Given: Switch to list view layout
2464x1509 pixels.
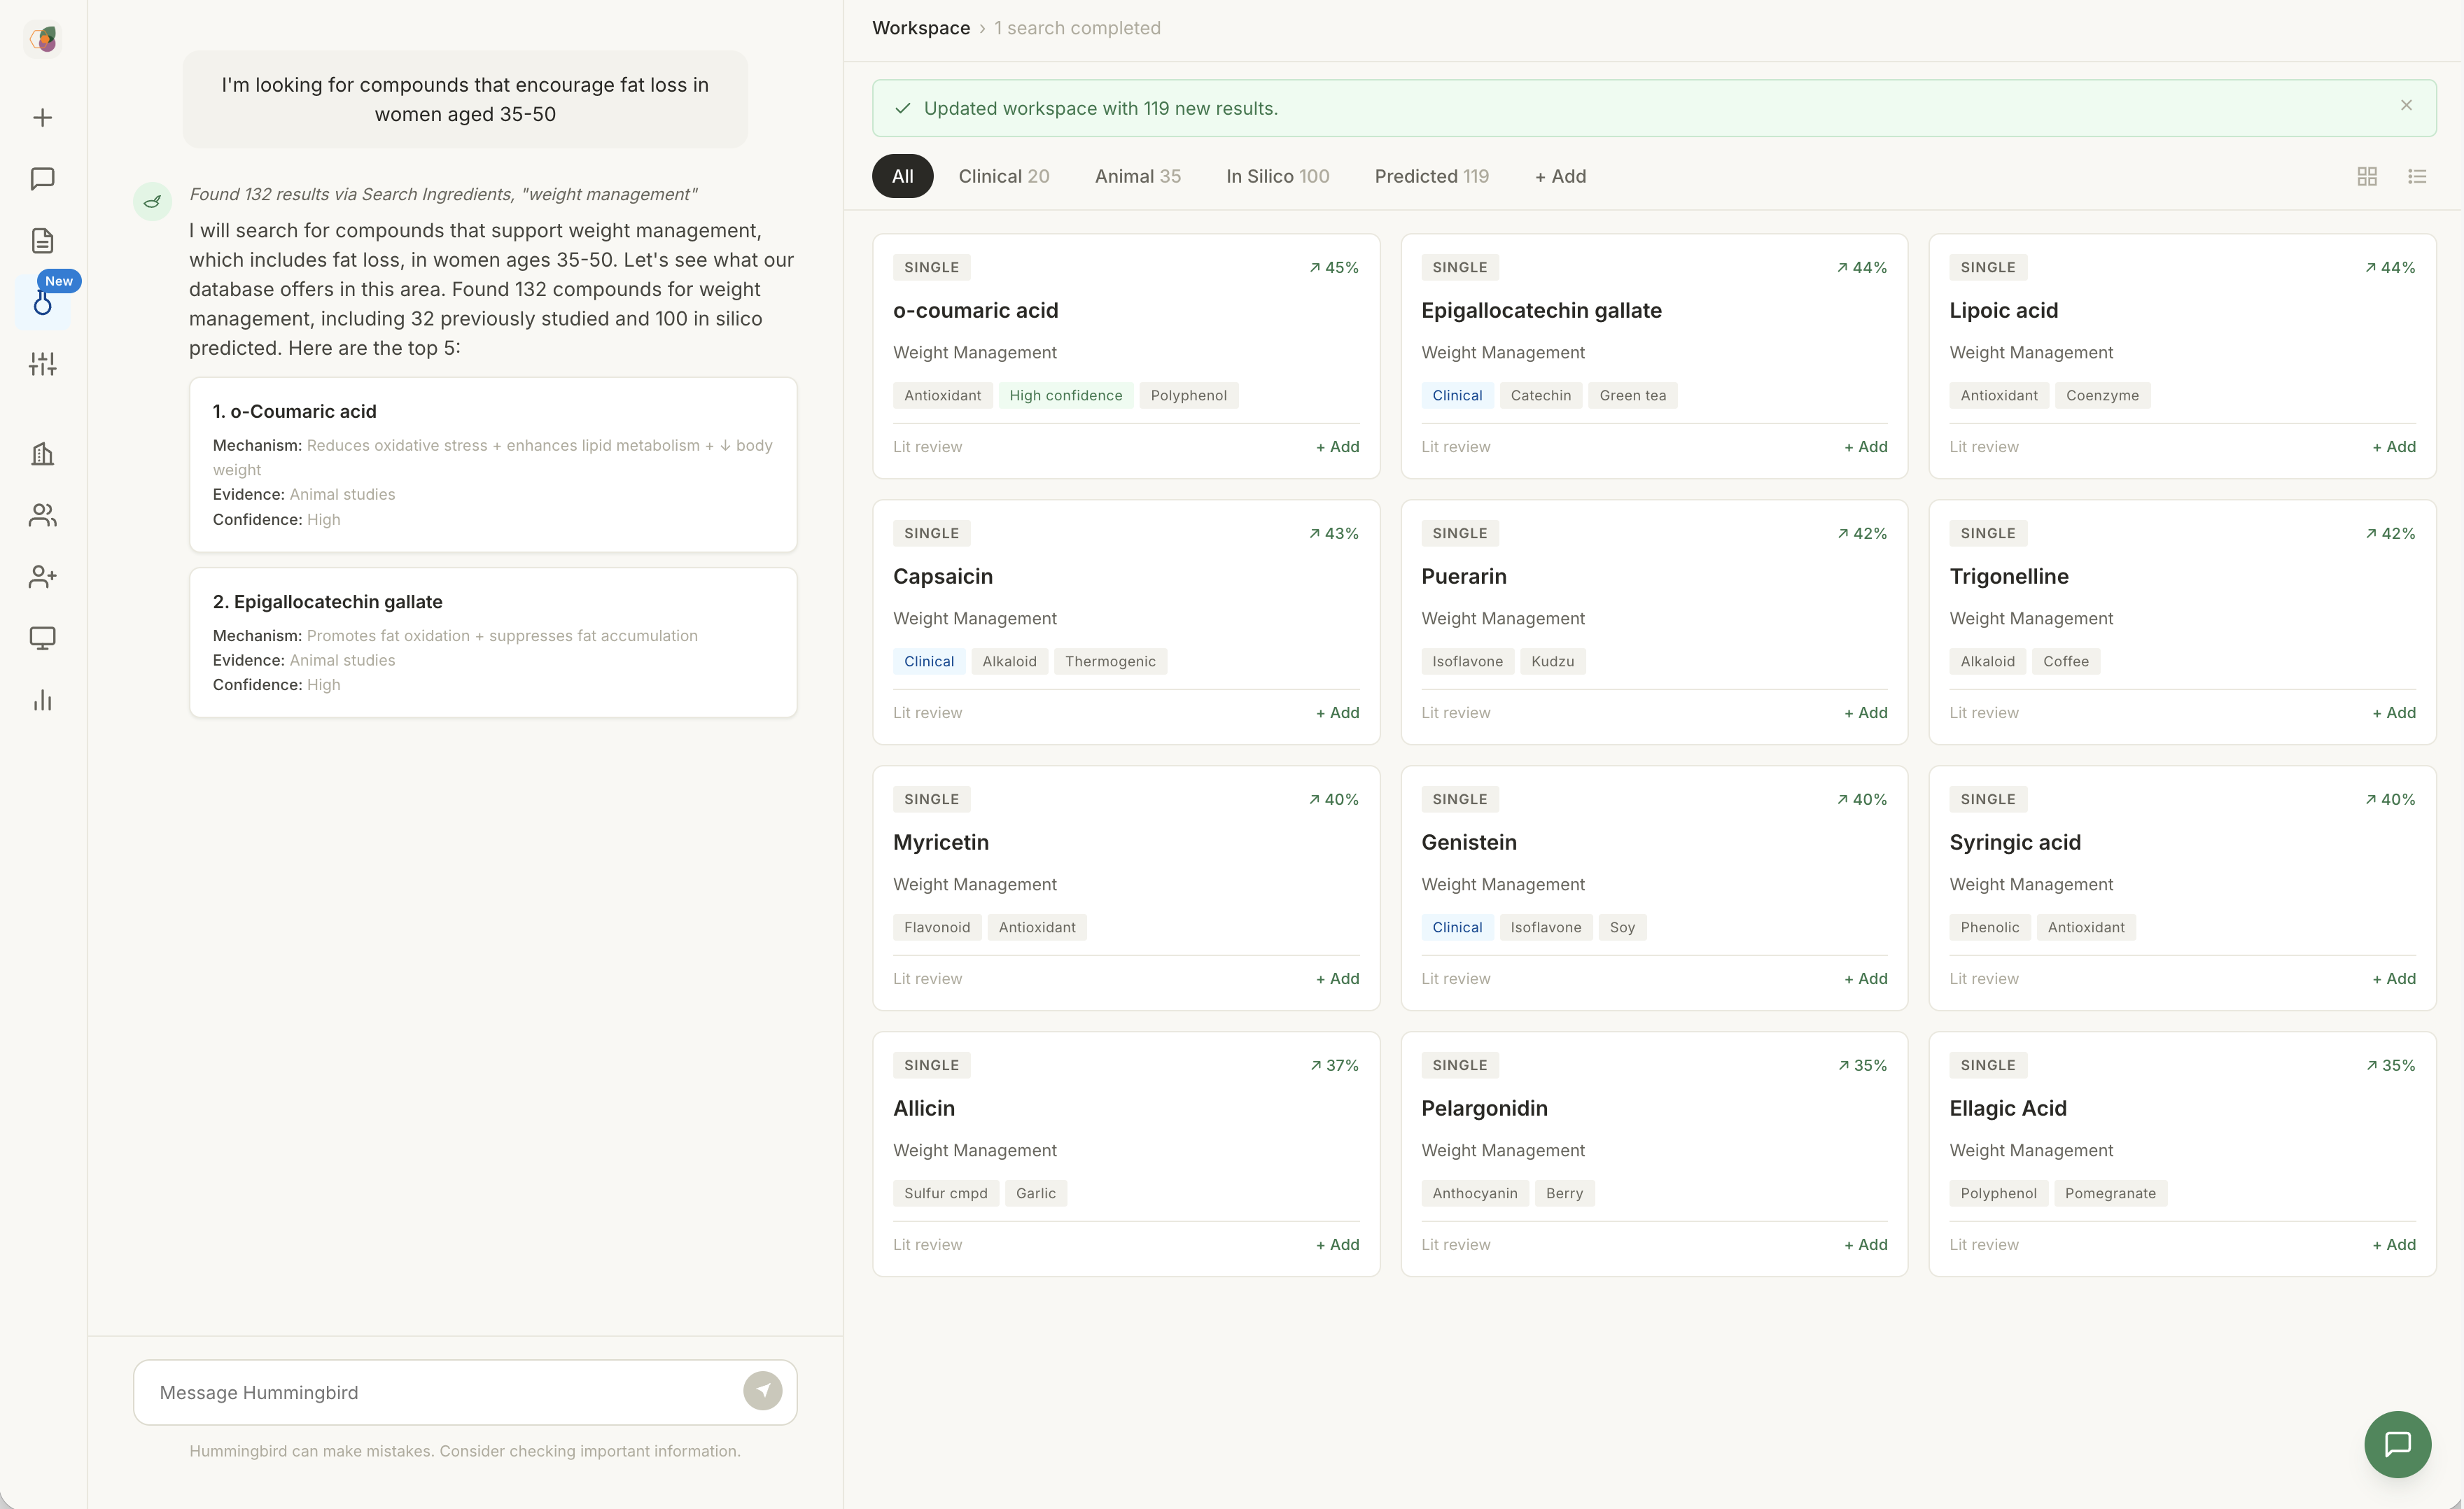Looking at the screenshot, I should click(2417, 176).
